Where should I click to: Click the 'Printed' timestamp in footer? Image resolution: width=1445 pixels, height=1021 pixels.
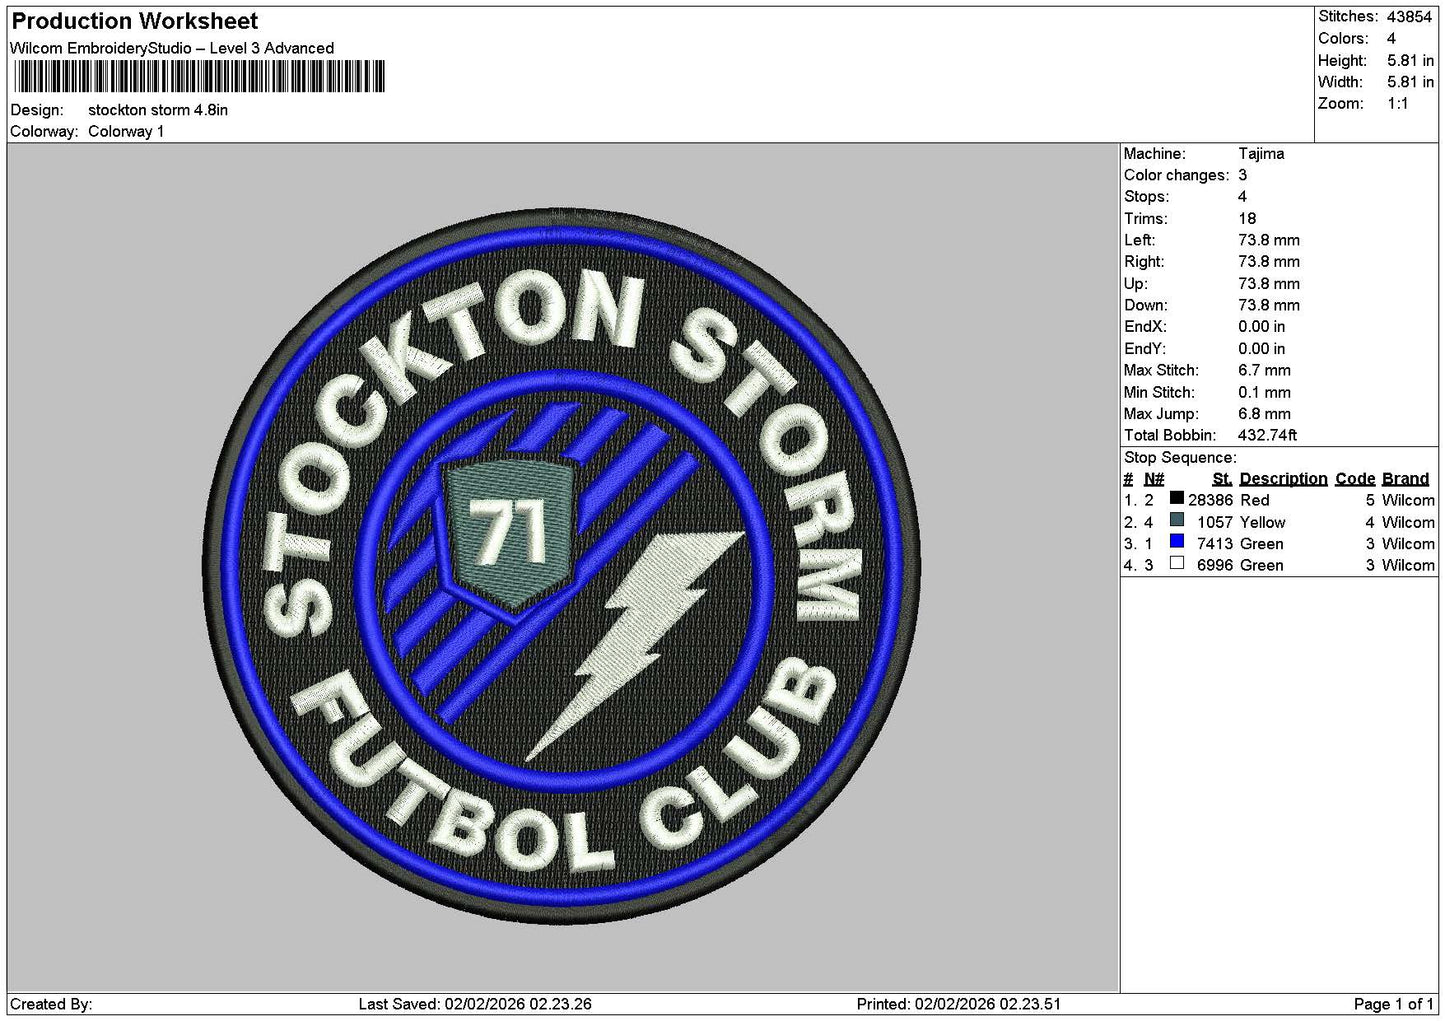[x=959, y=1004]
